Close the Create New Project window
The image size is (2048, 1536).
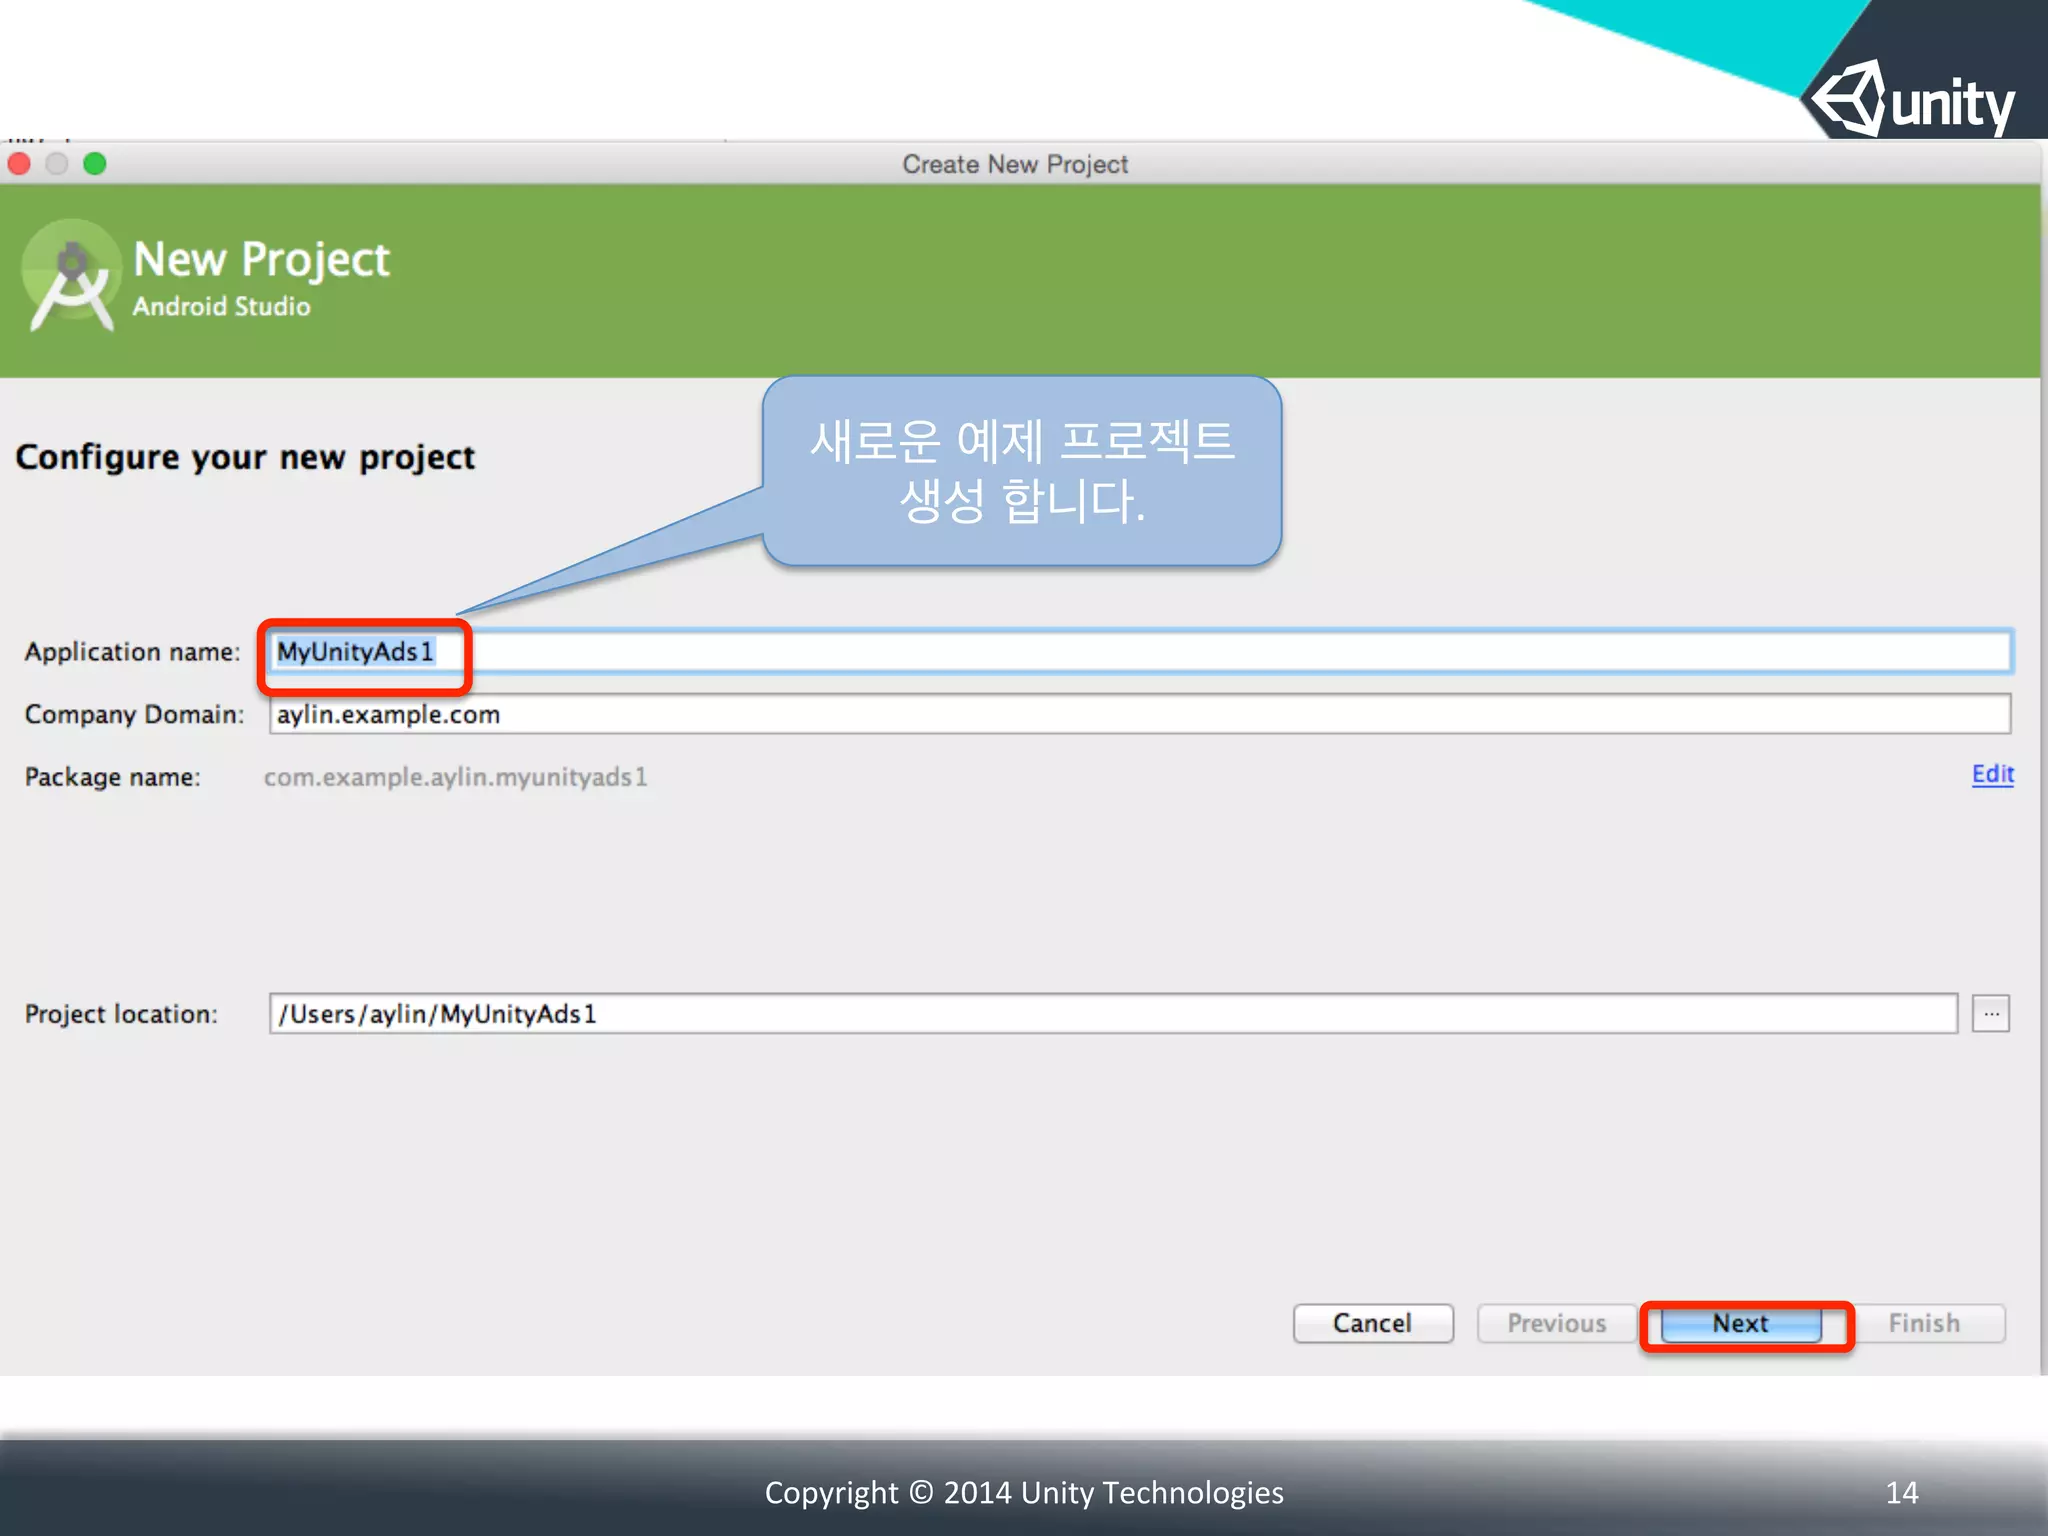[x=19, y=164]
